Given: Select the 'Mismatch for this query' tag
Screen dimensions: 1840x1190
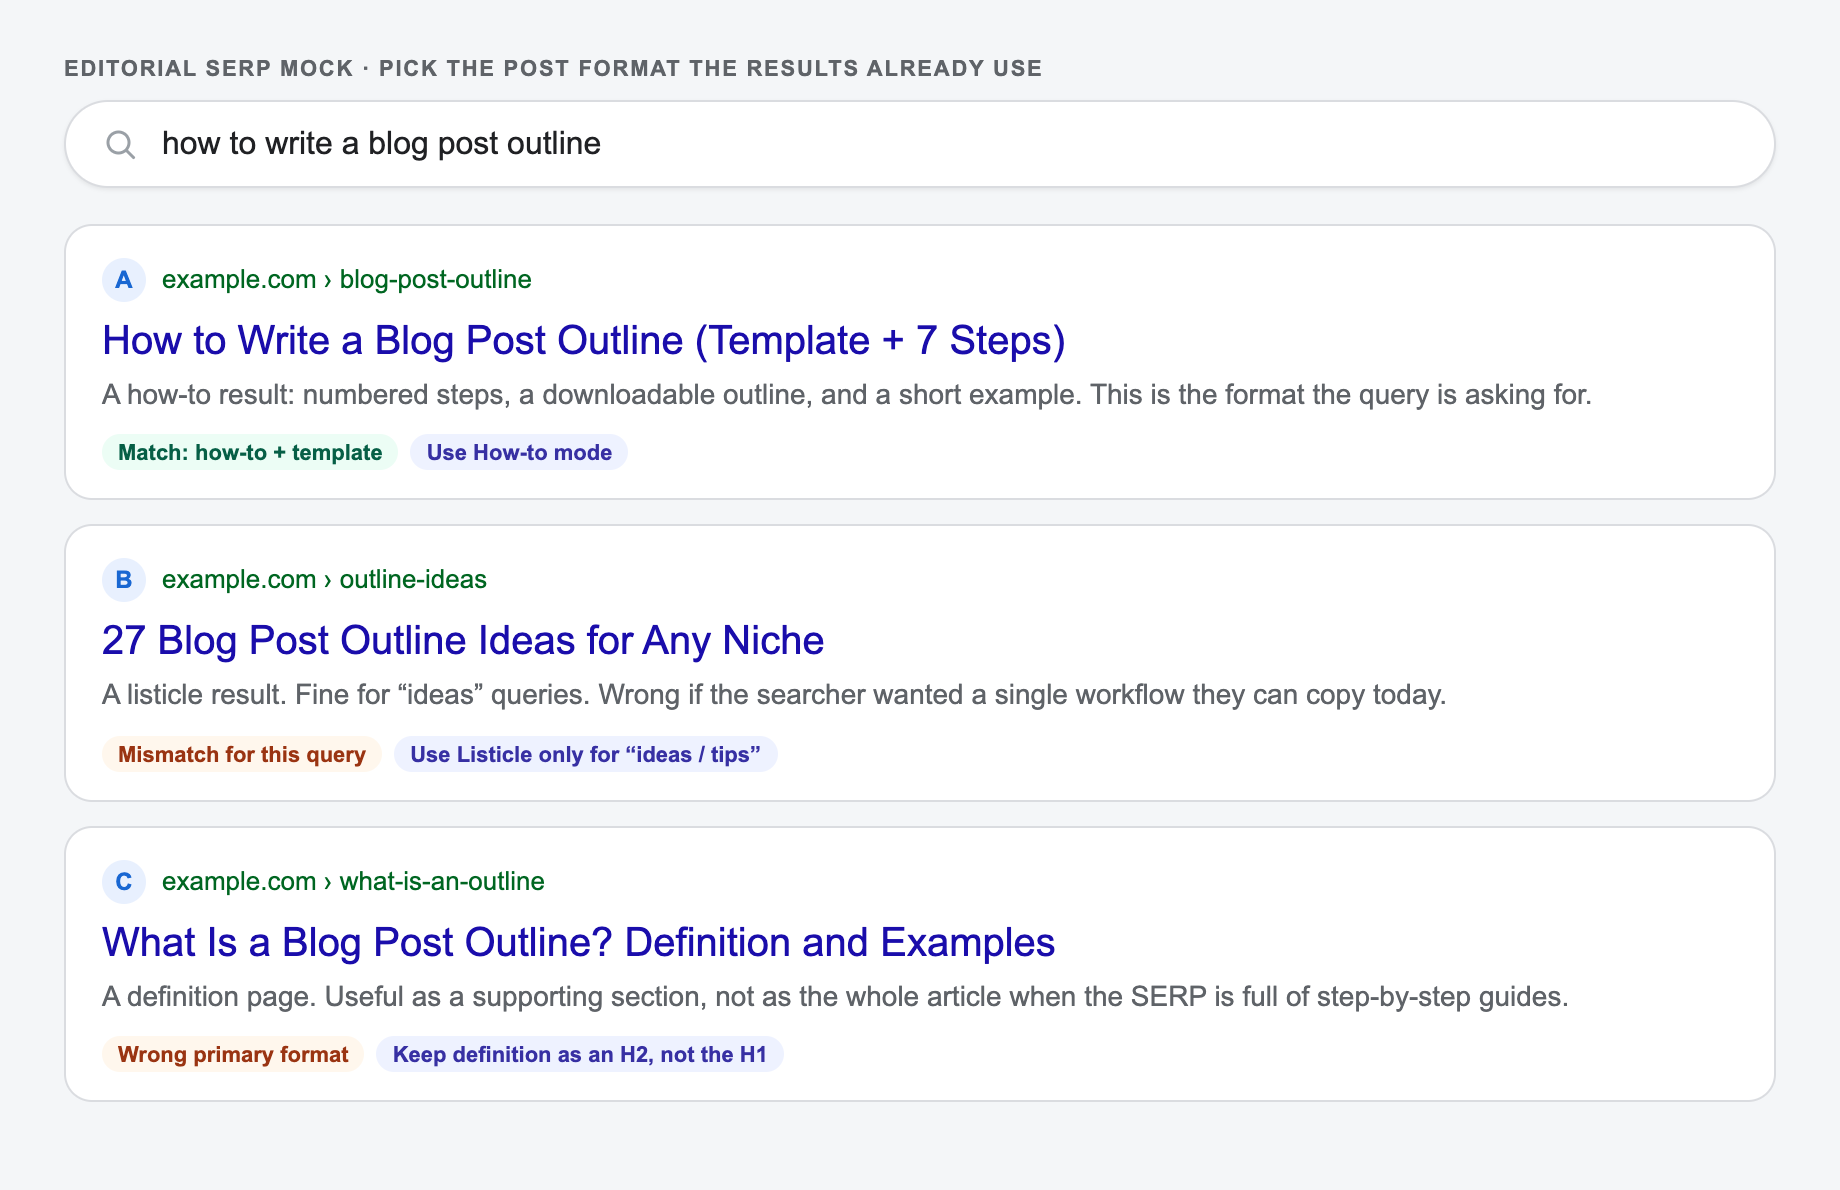Looking at the screenshot, I should 242,754.
